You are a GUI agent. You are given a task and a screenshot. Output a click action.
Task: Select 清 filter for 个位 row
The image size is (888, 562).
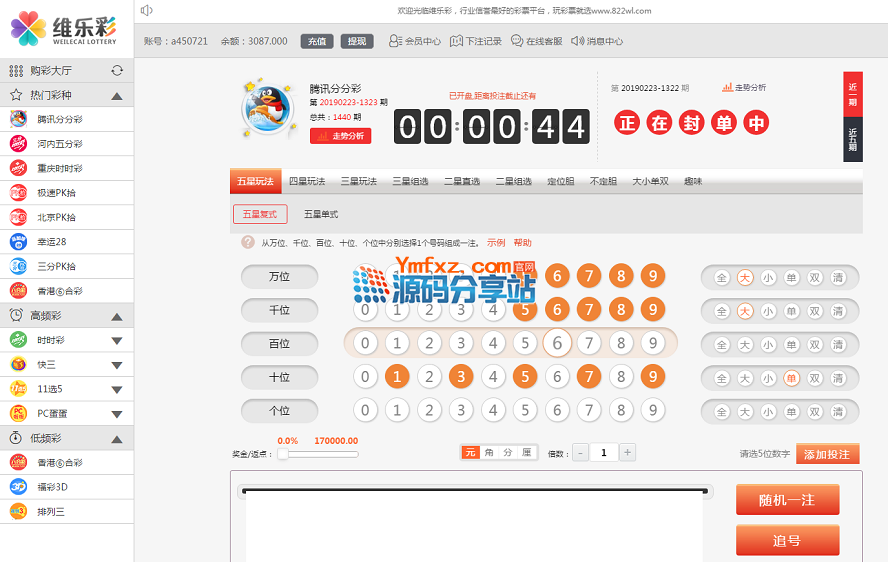point(838,412)
